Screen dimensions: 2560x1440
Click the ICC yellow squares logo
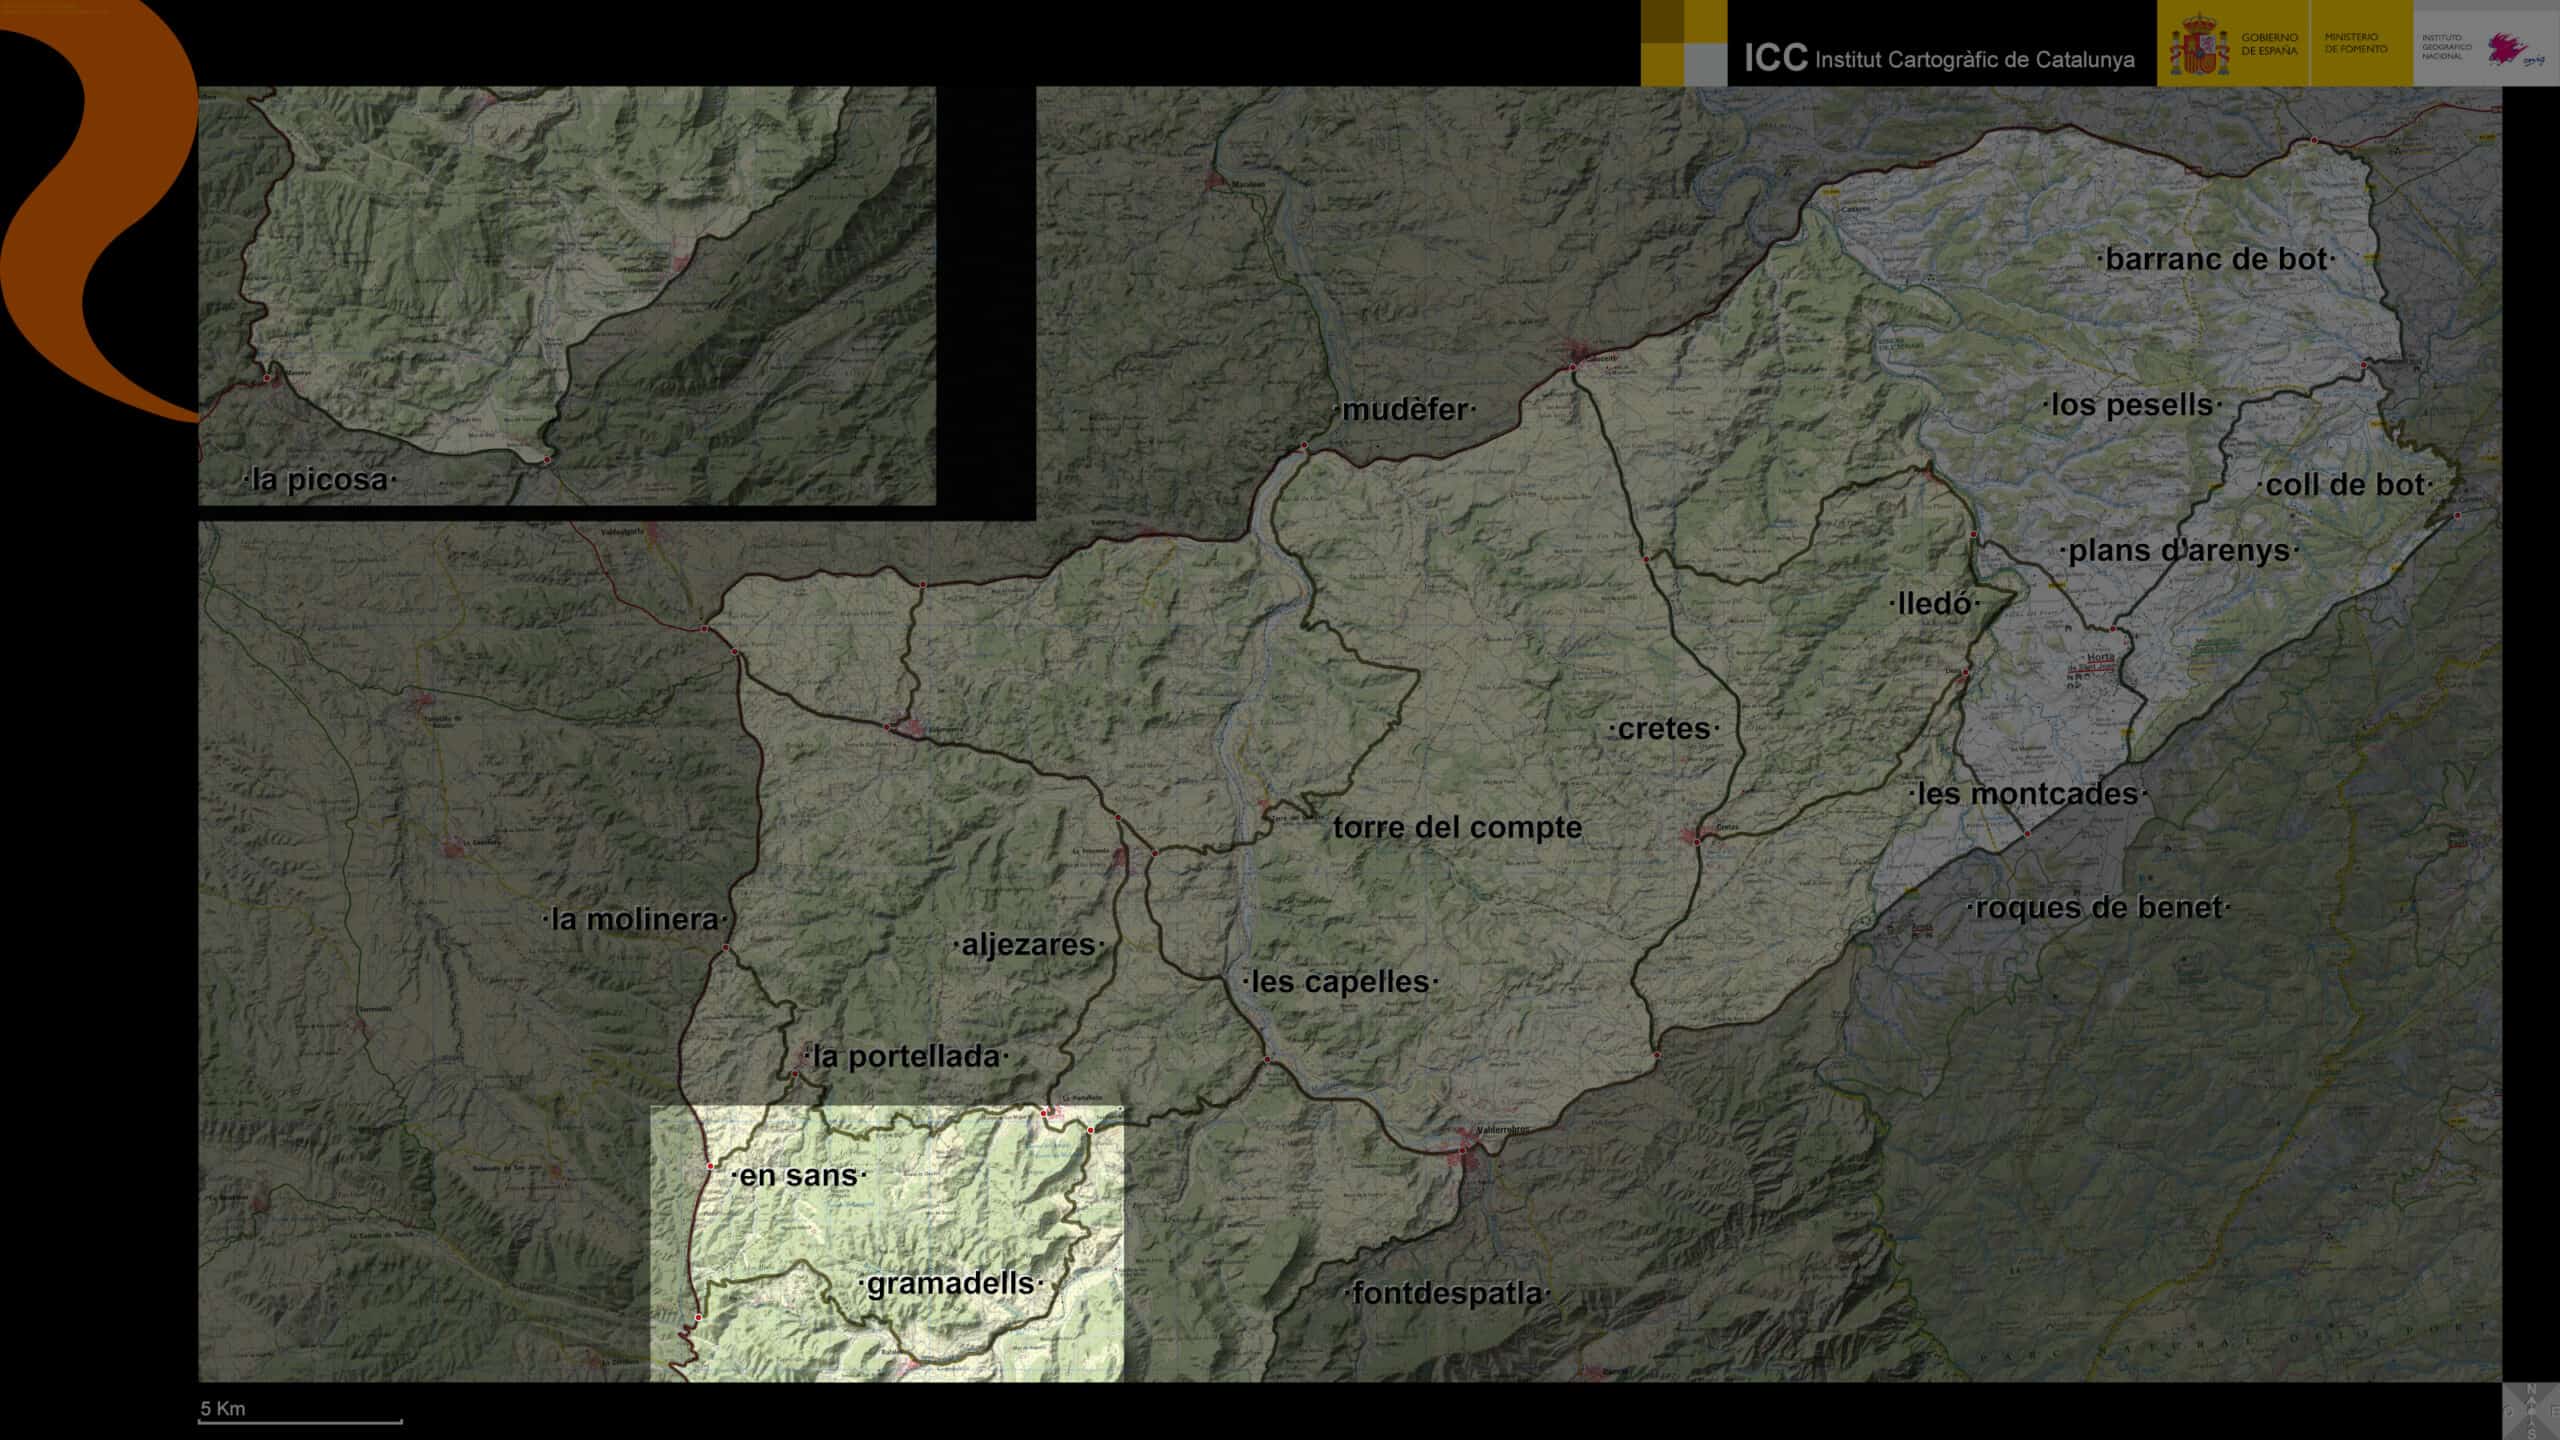tap(1683, 43)
